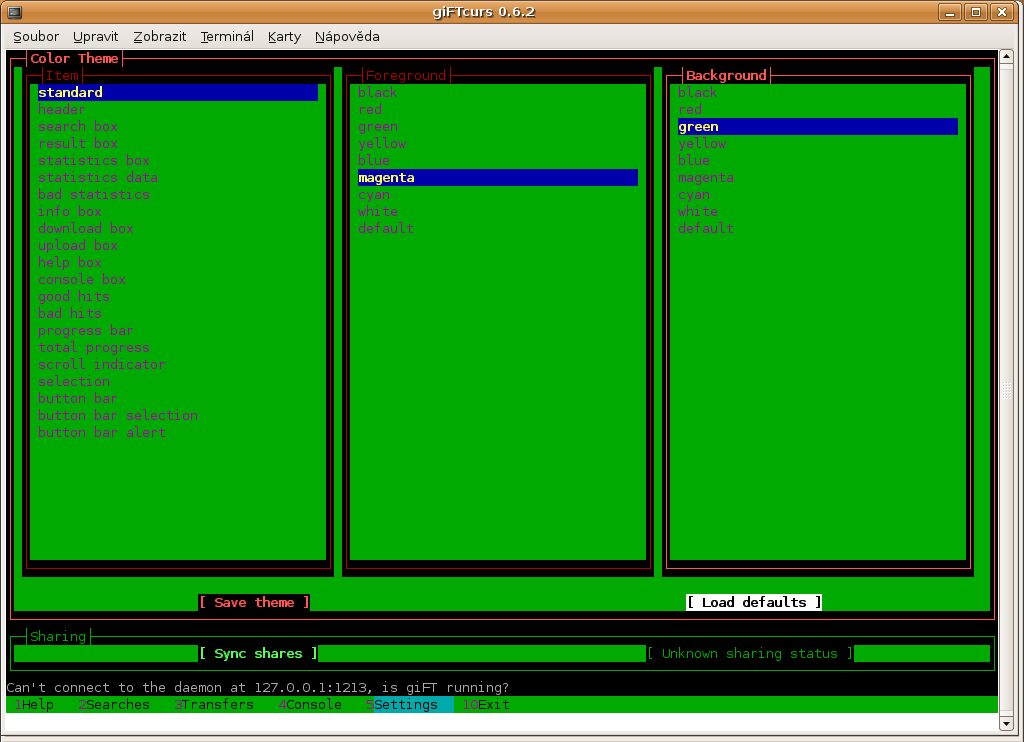This screenshot has height=742, width=1024.
Task: Select 'bad hits' in the Item list
Action: coord(69,313)
